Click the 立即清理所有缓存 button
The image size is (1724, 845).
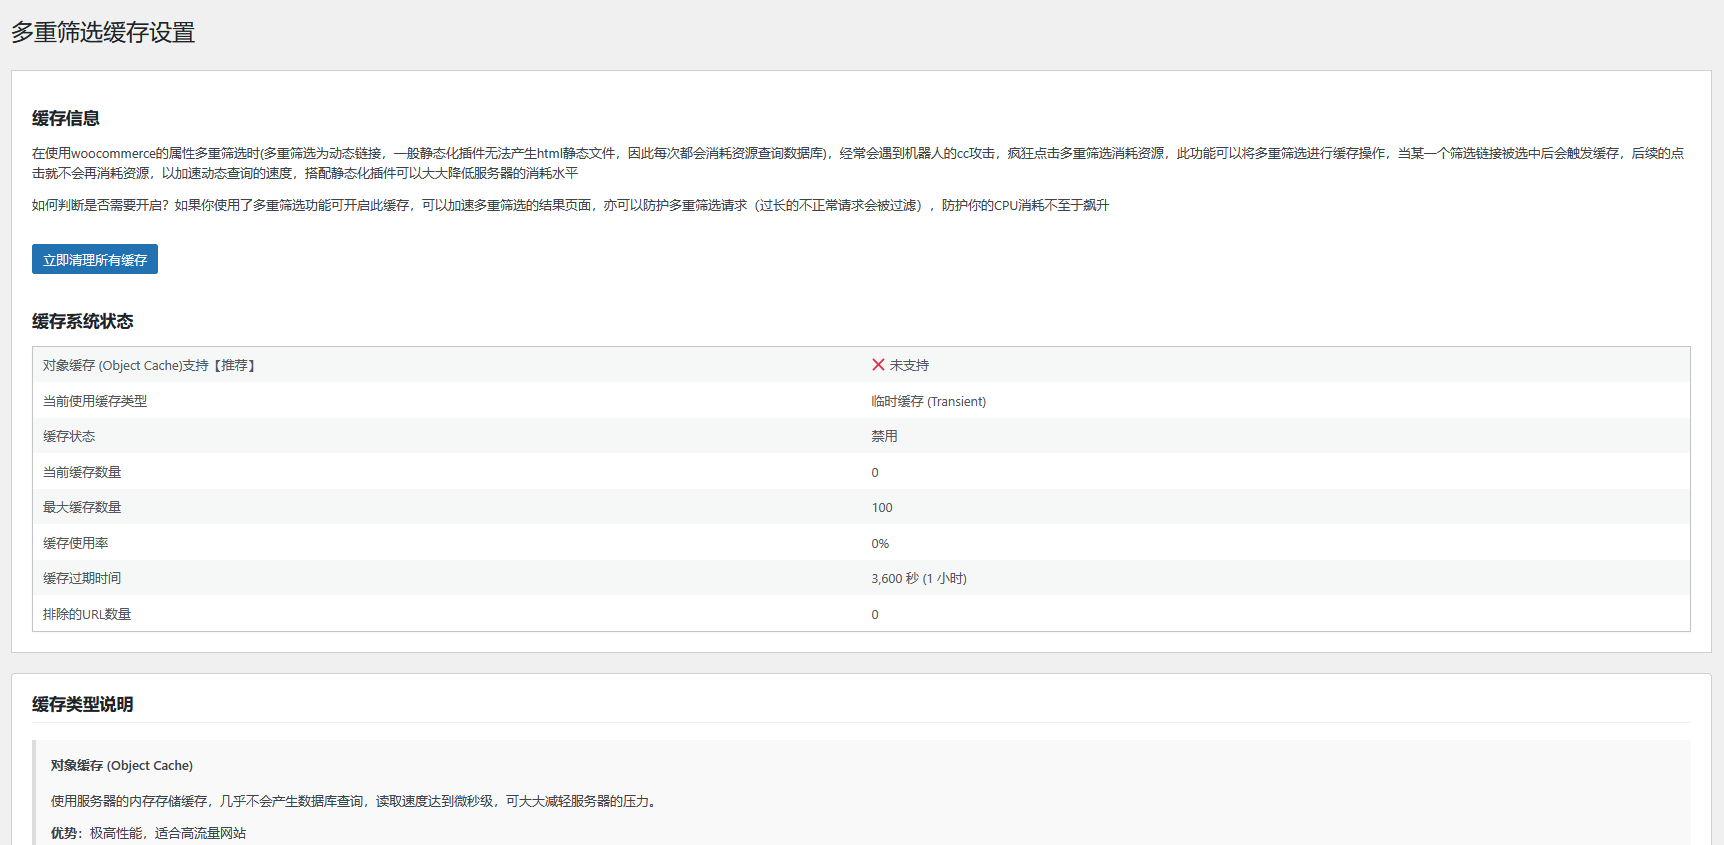coord(95,260)
